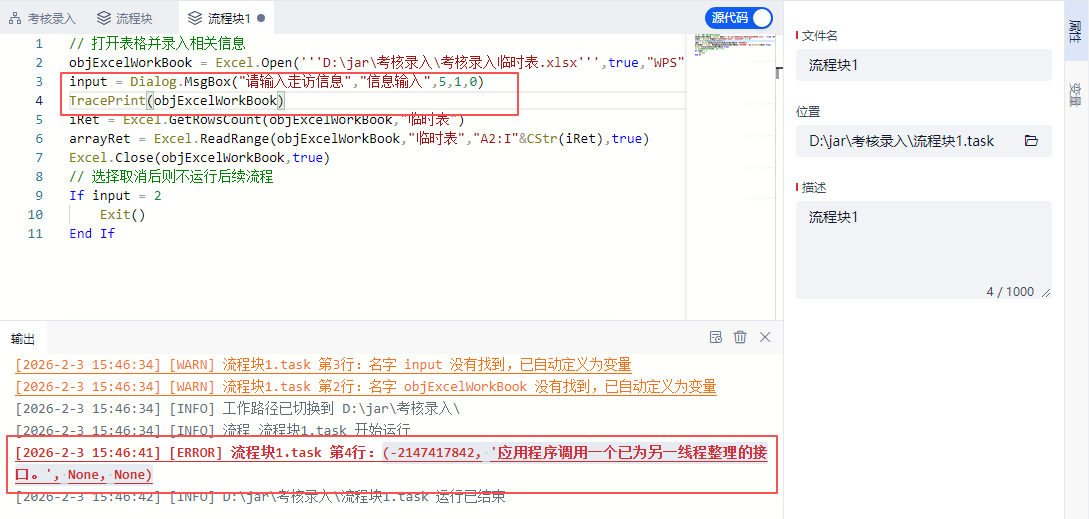Click the INFO log 开始运行 entry
This screenshot has height=519, width=1089.
(x=213, y=429)
